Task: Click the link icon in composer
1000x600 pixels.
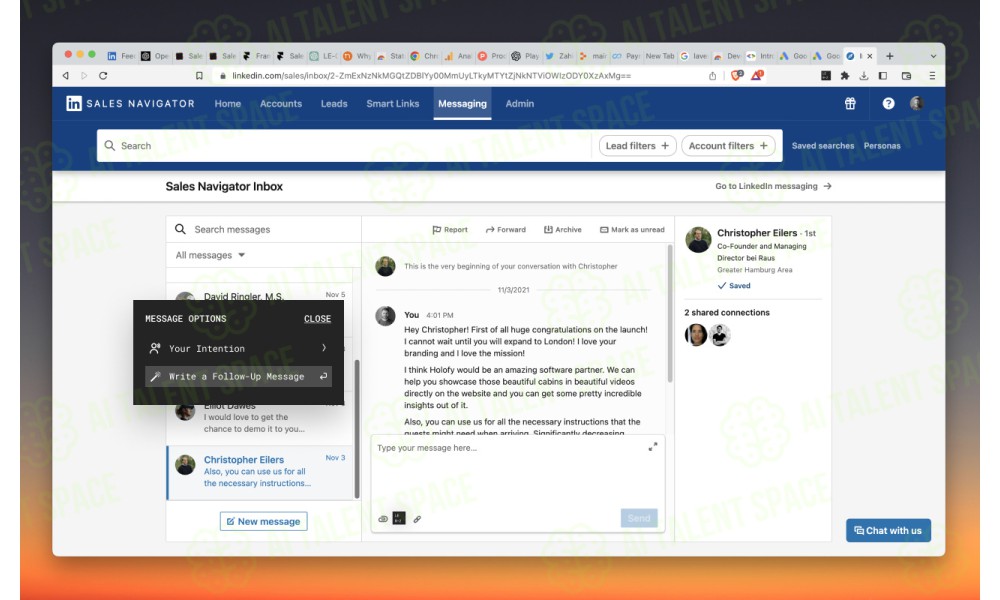Action: point(417,519)
